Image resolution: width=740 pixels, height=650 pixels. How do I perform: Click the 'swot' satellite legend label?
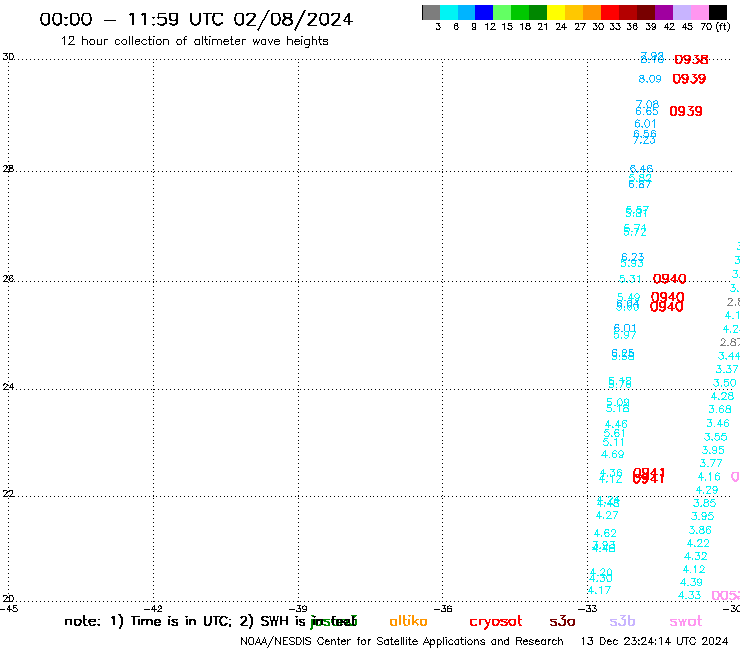coord(686,622)
